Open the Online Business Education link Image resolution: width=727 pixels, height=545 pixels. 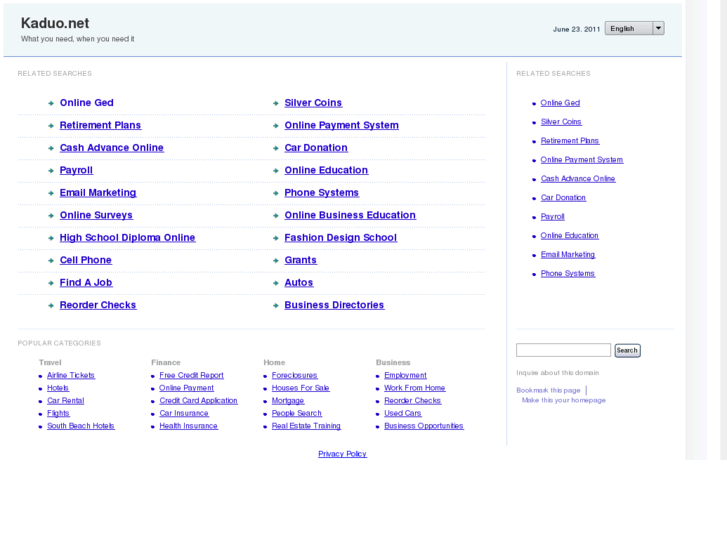[x=350, y=215]
